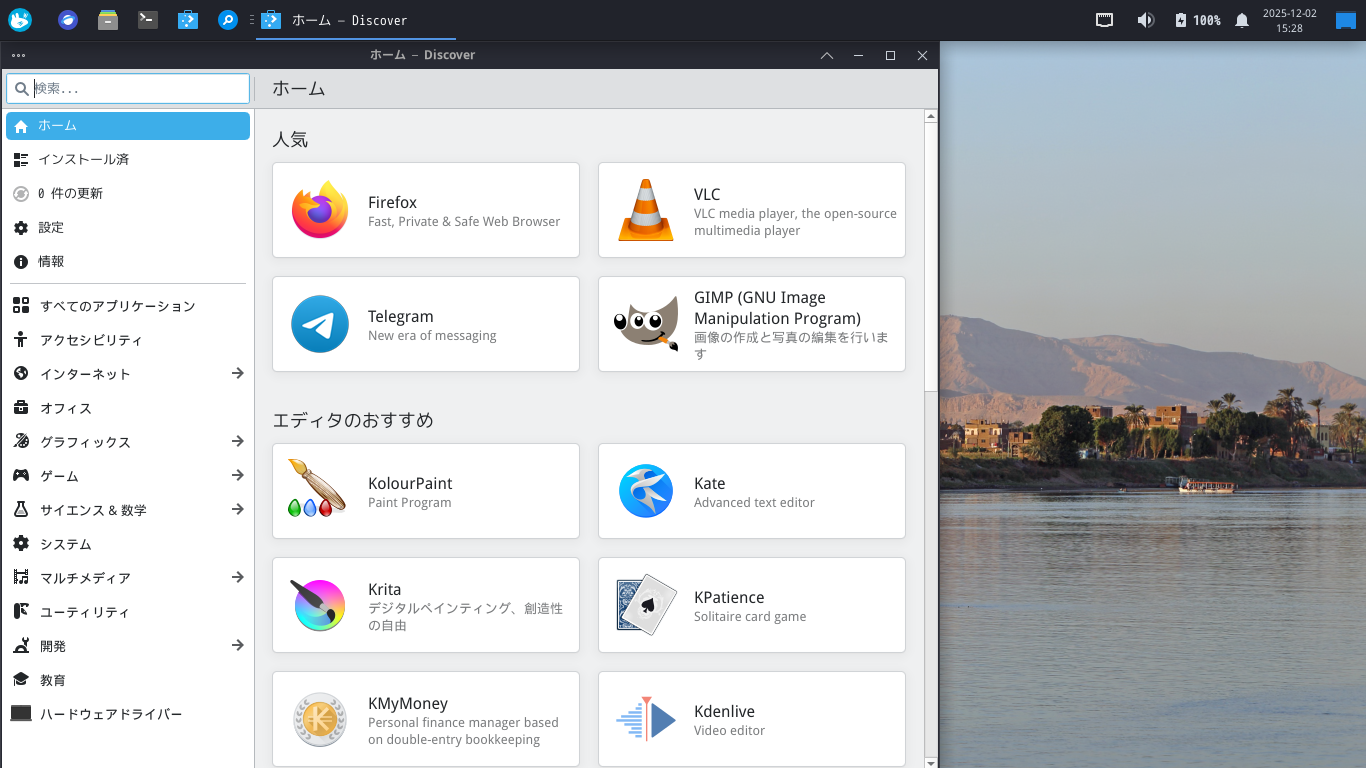Open the overflow menu with three dots
1366x768 pixels.
[17, 55]
